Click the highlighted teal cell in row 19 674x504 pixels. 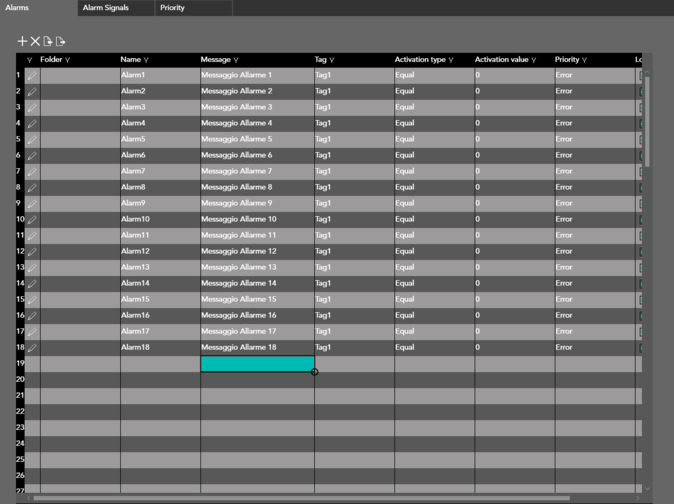[x=257, y=364]
